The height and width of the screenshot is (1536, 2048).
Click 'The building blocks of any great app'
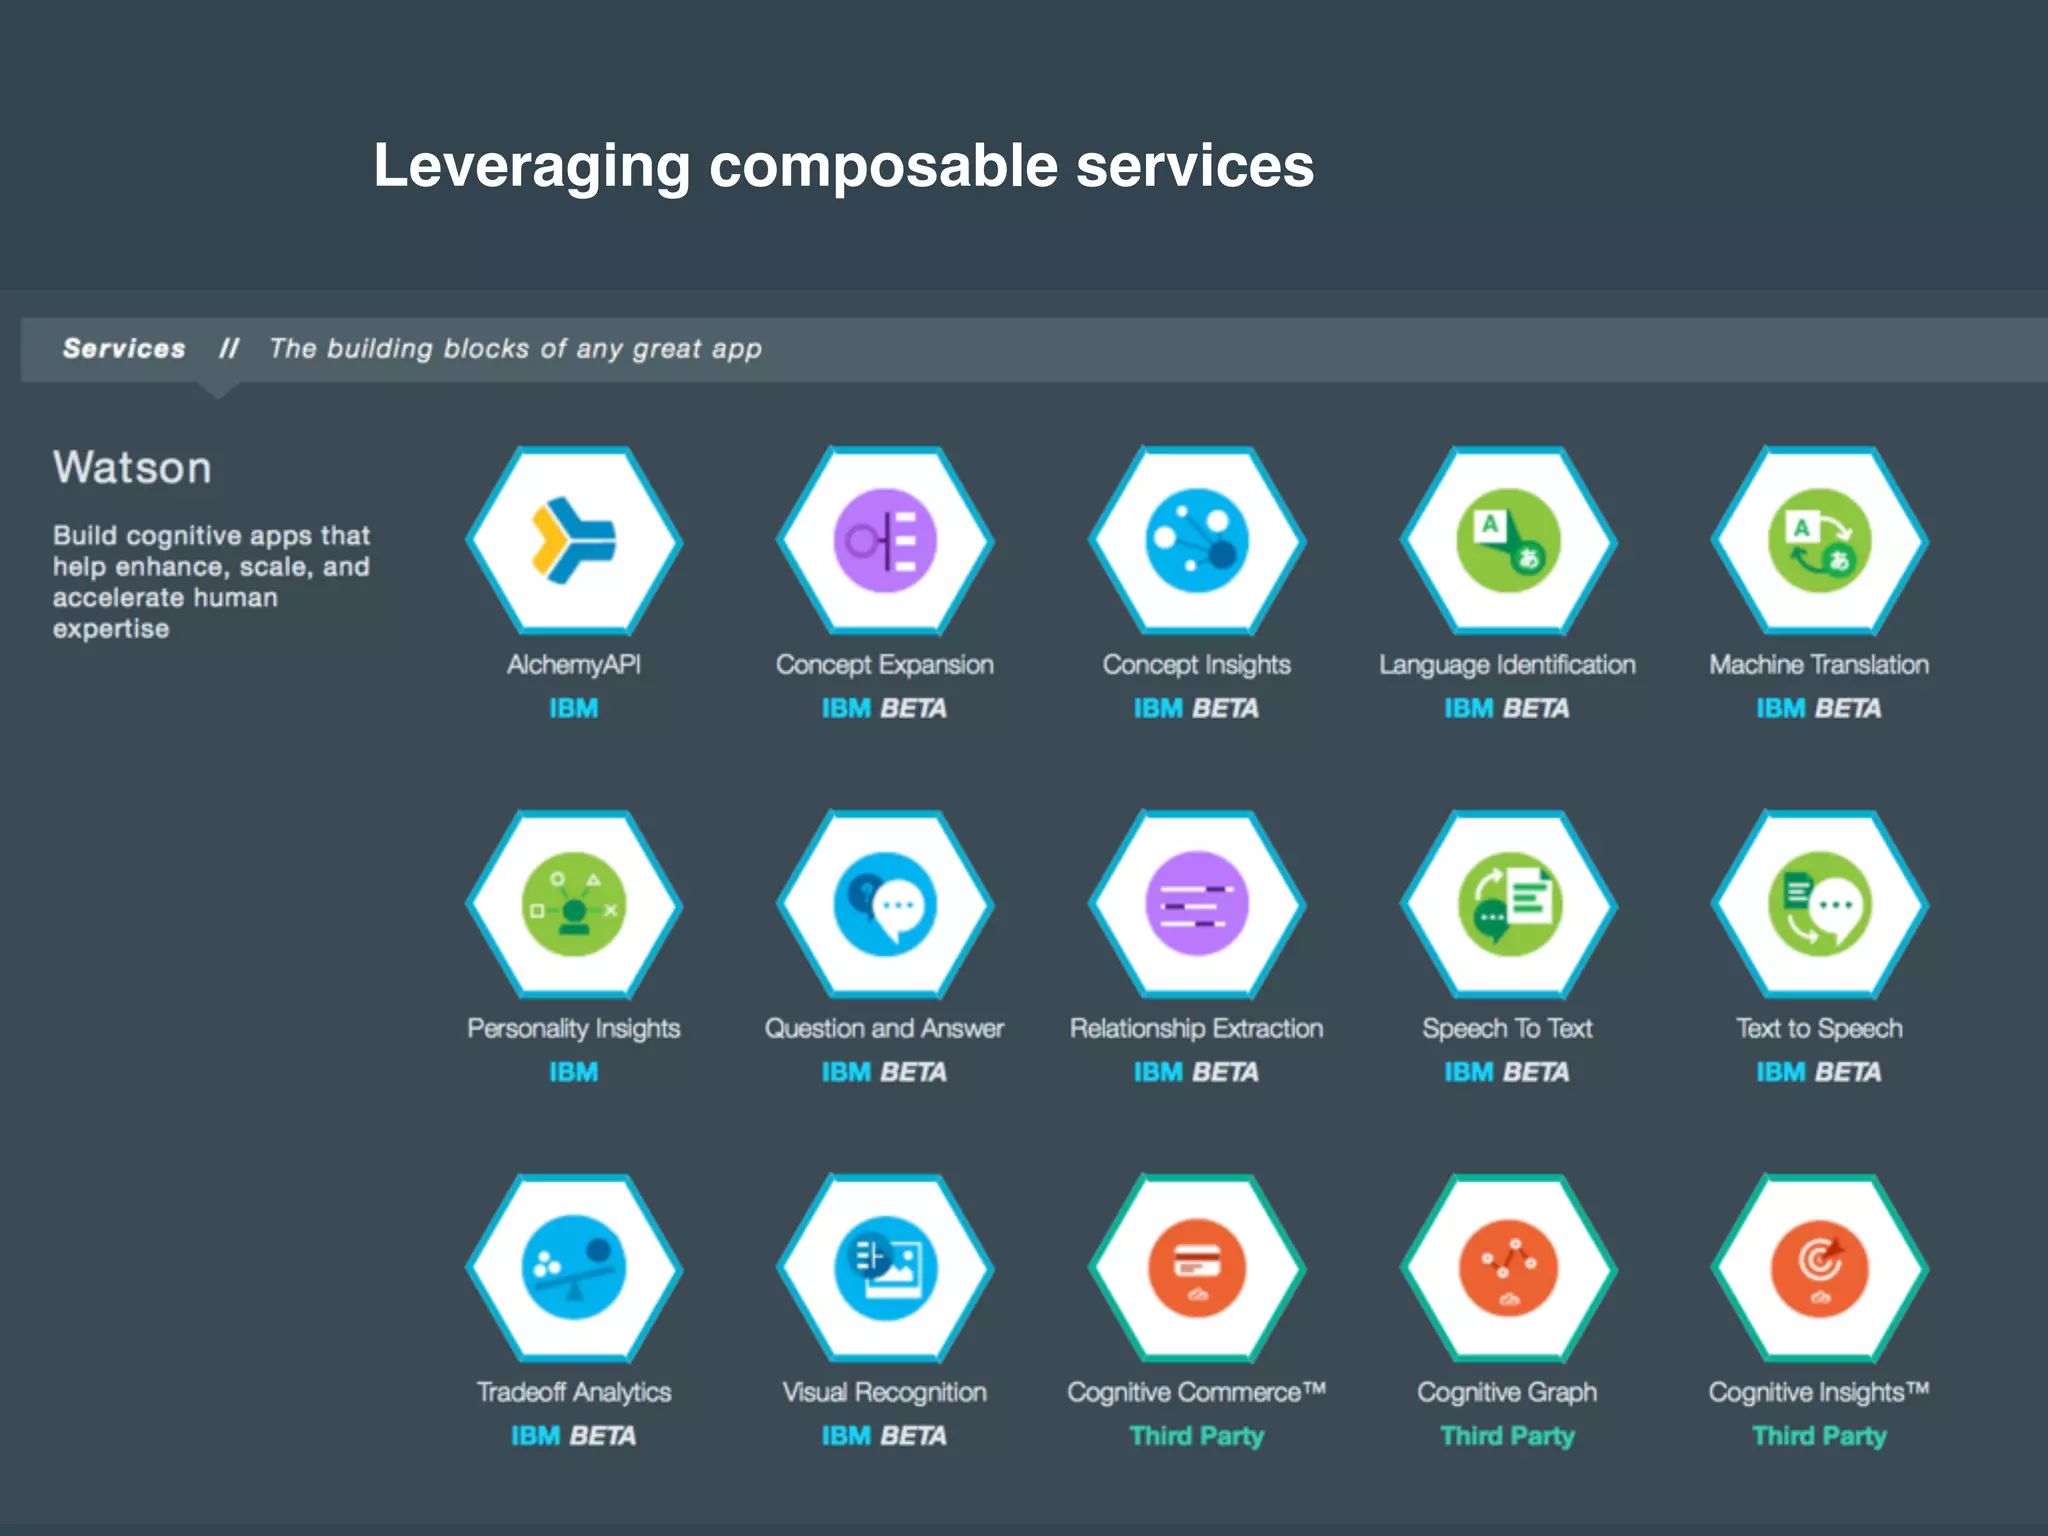[x=515, y=349]
